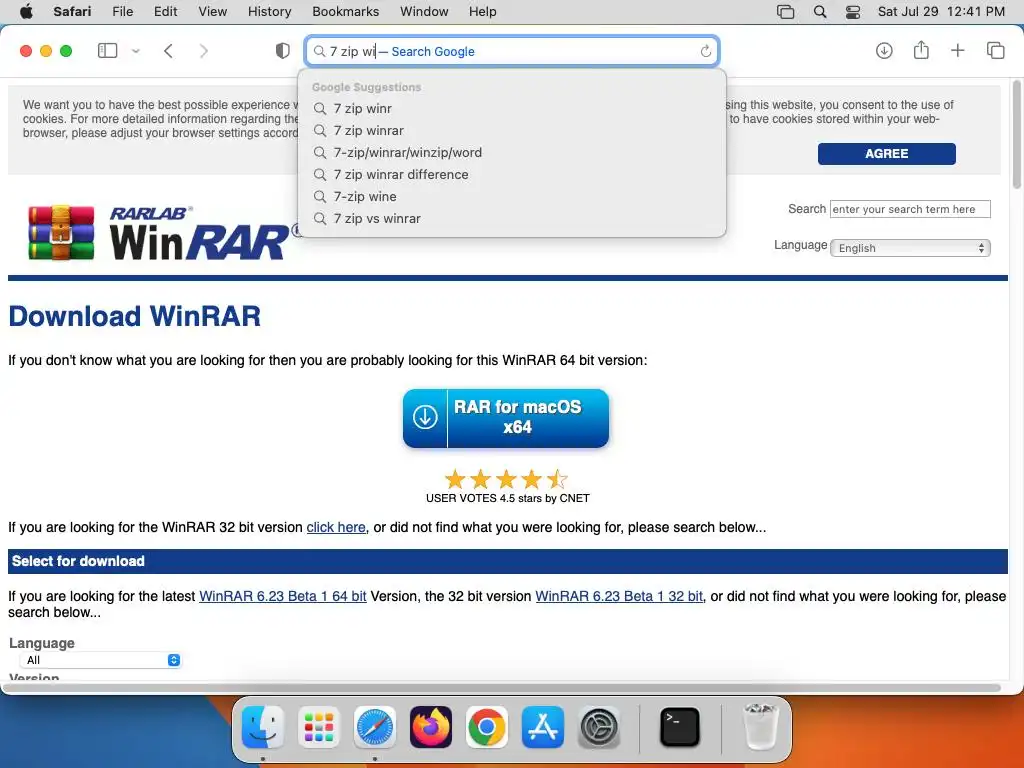Go forward to the next page
The image size is (1024, 768).
point(204,51)
